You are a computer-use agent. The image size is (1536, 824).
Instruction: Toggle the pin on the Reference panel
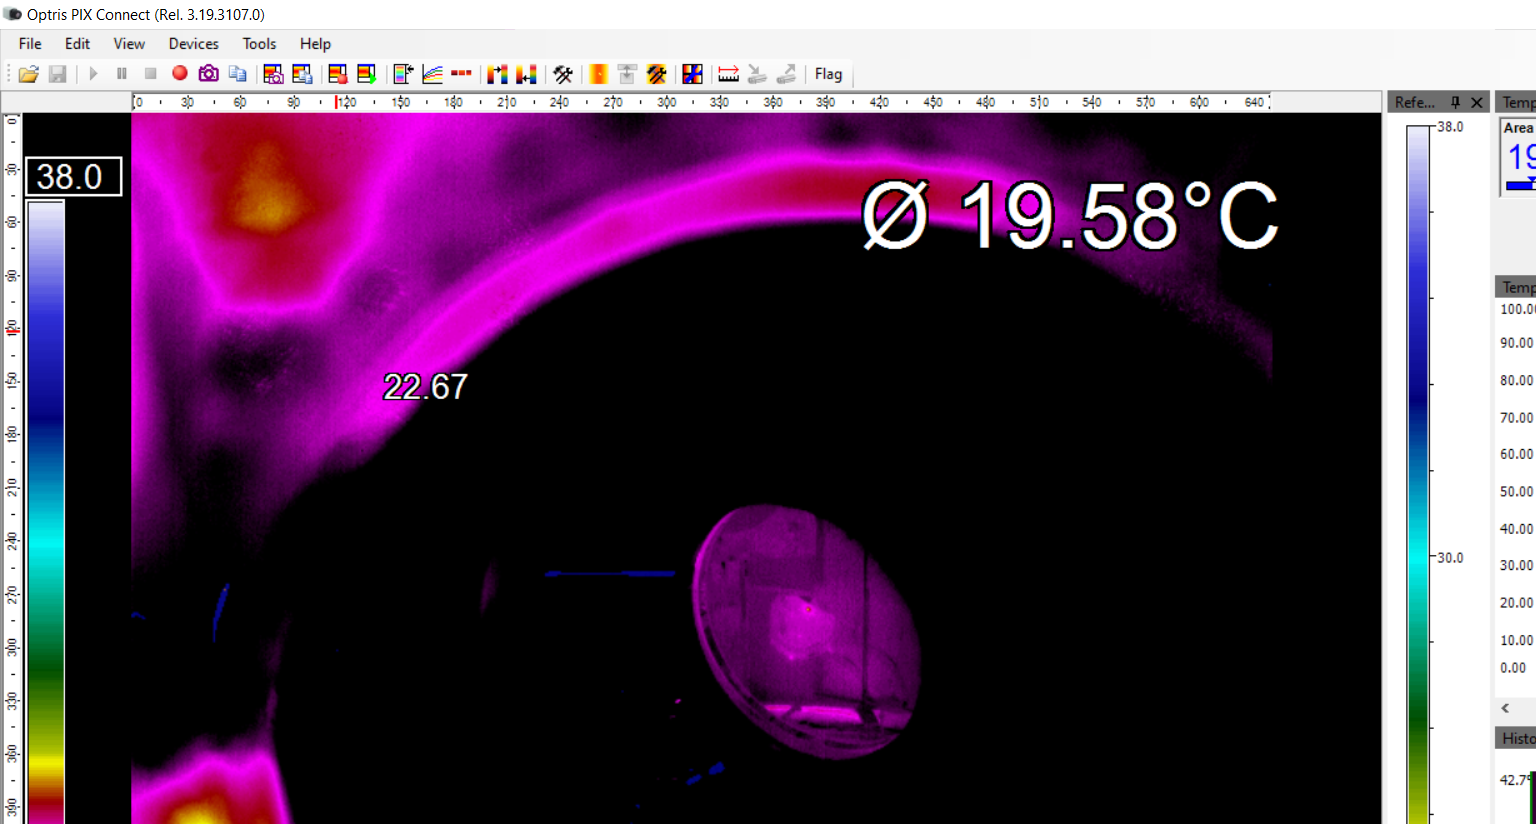click(1455, 102)
